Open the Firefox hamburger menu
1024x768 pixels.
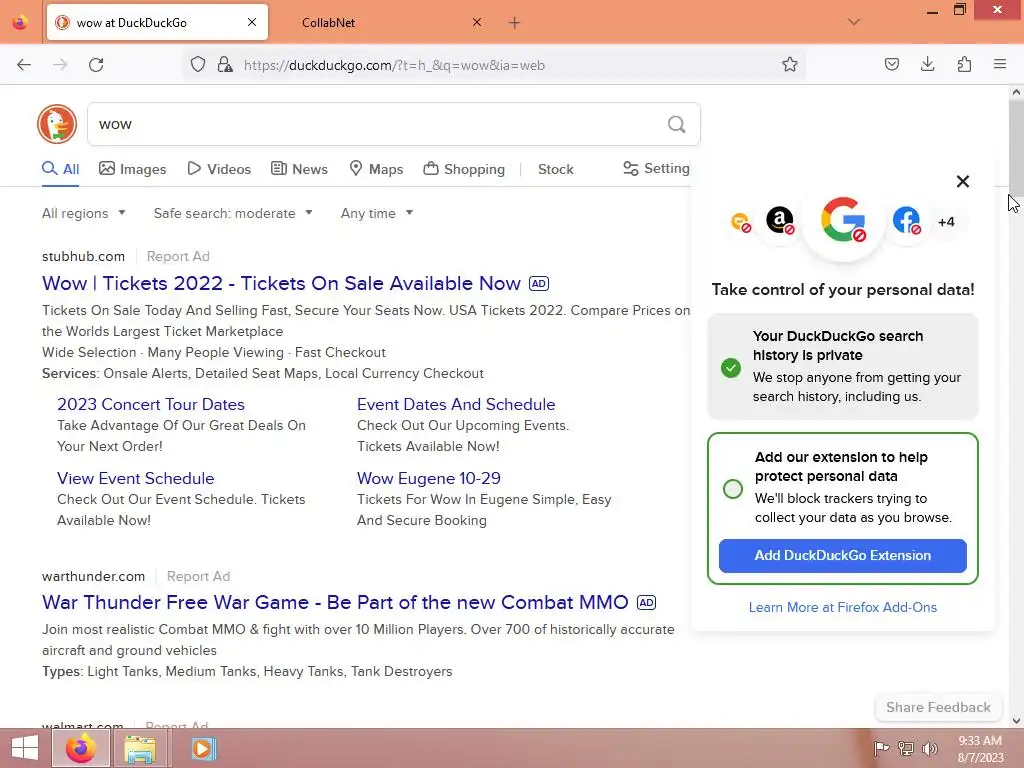[x=1000, y=65]
